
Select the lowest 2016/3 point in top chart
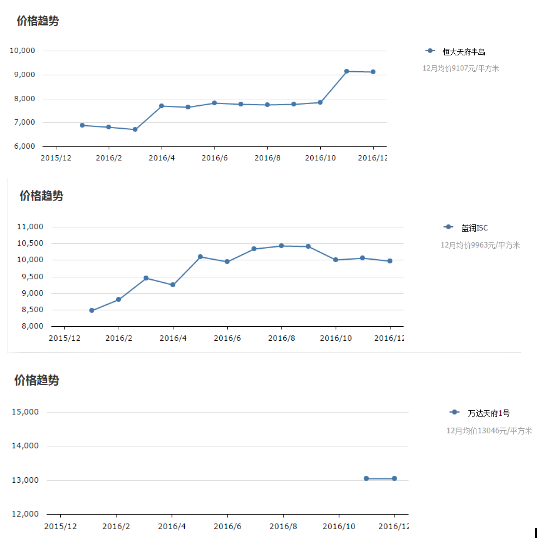tap(135, 130)
